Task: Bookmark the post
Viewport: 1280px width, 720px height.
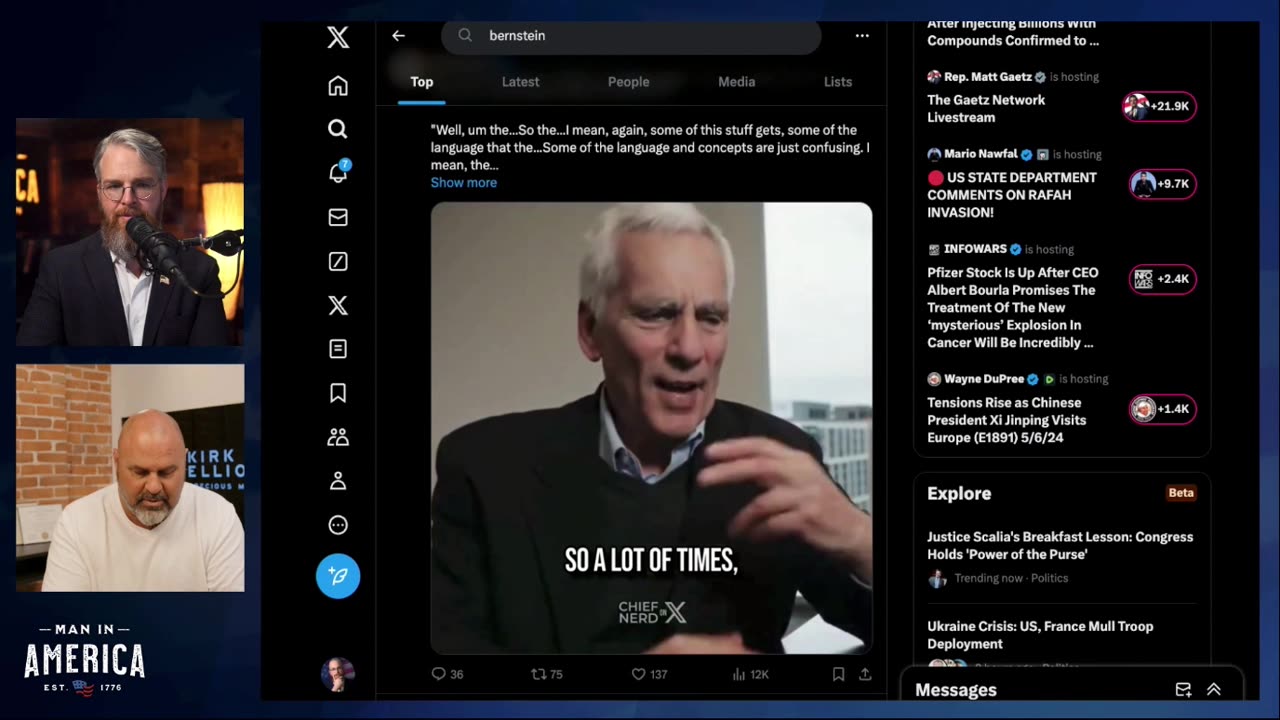Action: click(x=838, y=674)
